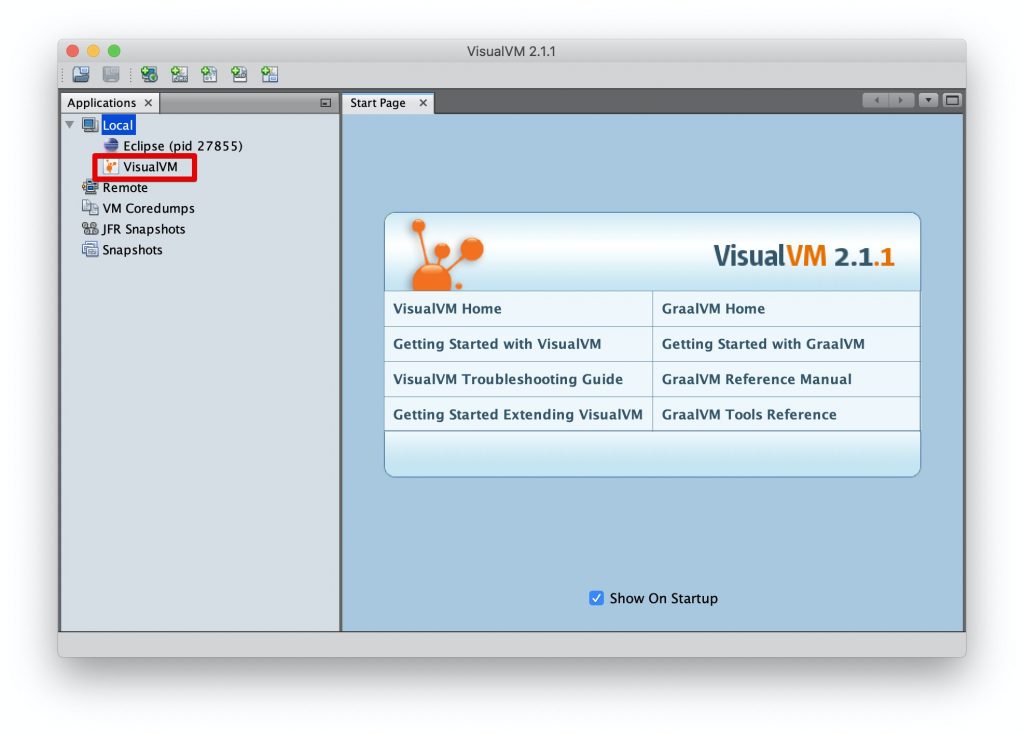The image size is (1024, 734).
Task: Select the Applications tab header
Action: (x=101, y=102)
